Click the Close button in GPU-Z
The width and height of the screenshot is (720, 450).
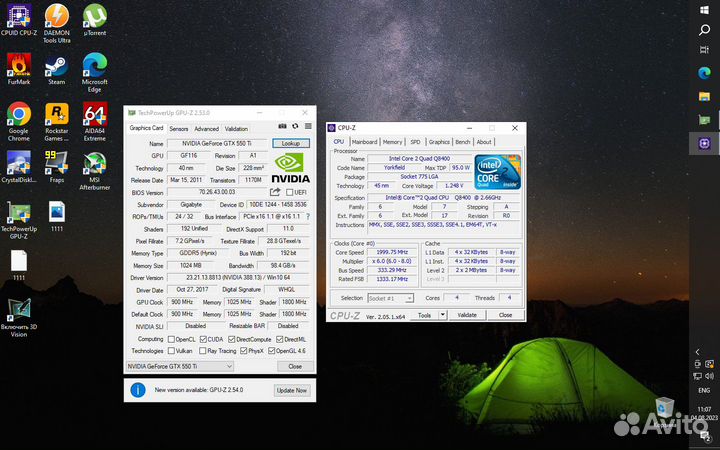click(295, 366)
